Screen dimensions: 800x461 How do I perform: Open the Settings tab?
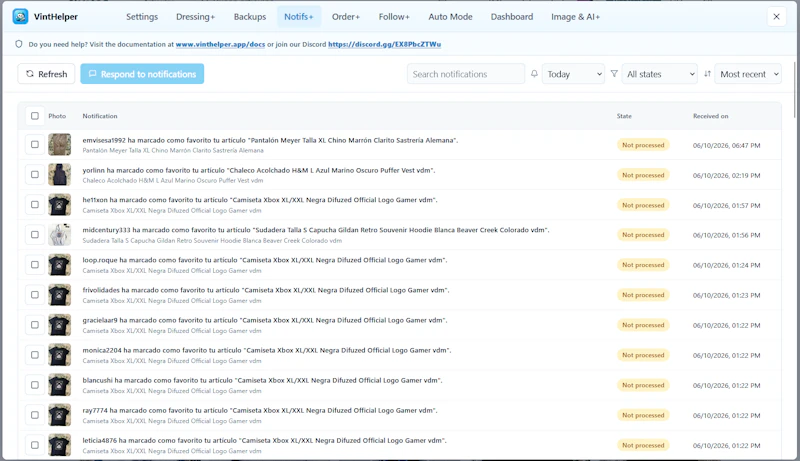(142, 16)
